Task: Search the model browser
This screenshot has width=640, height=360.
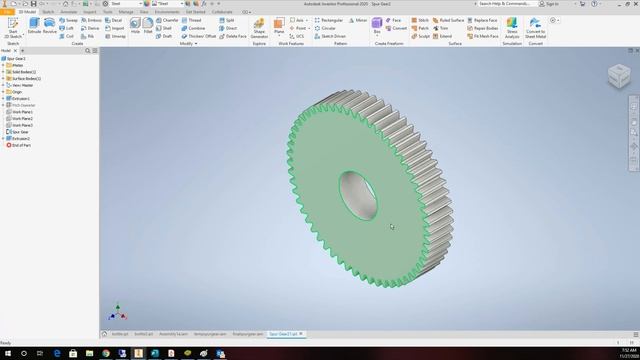Action: tap(87, 51)
